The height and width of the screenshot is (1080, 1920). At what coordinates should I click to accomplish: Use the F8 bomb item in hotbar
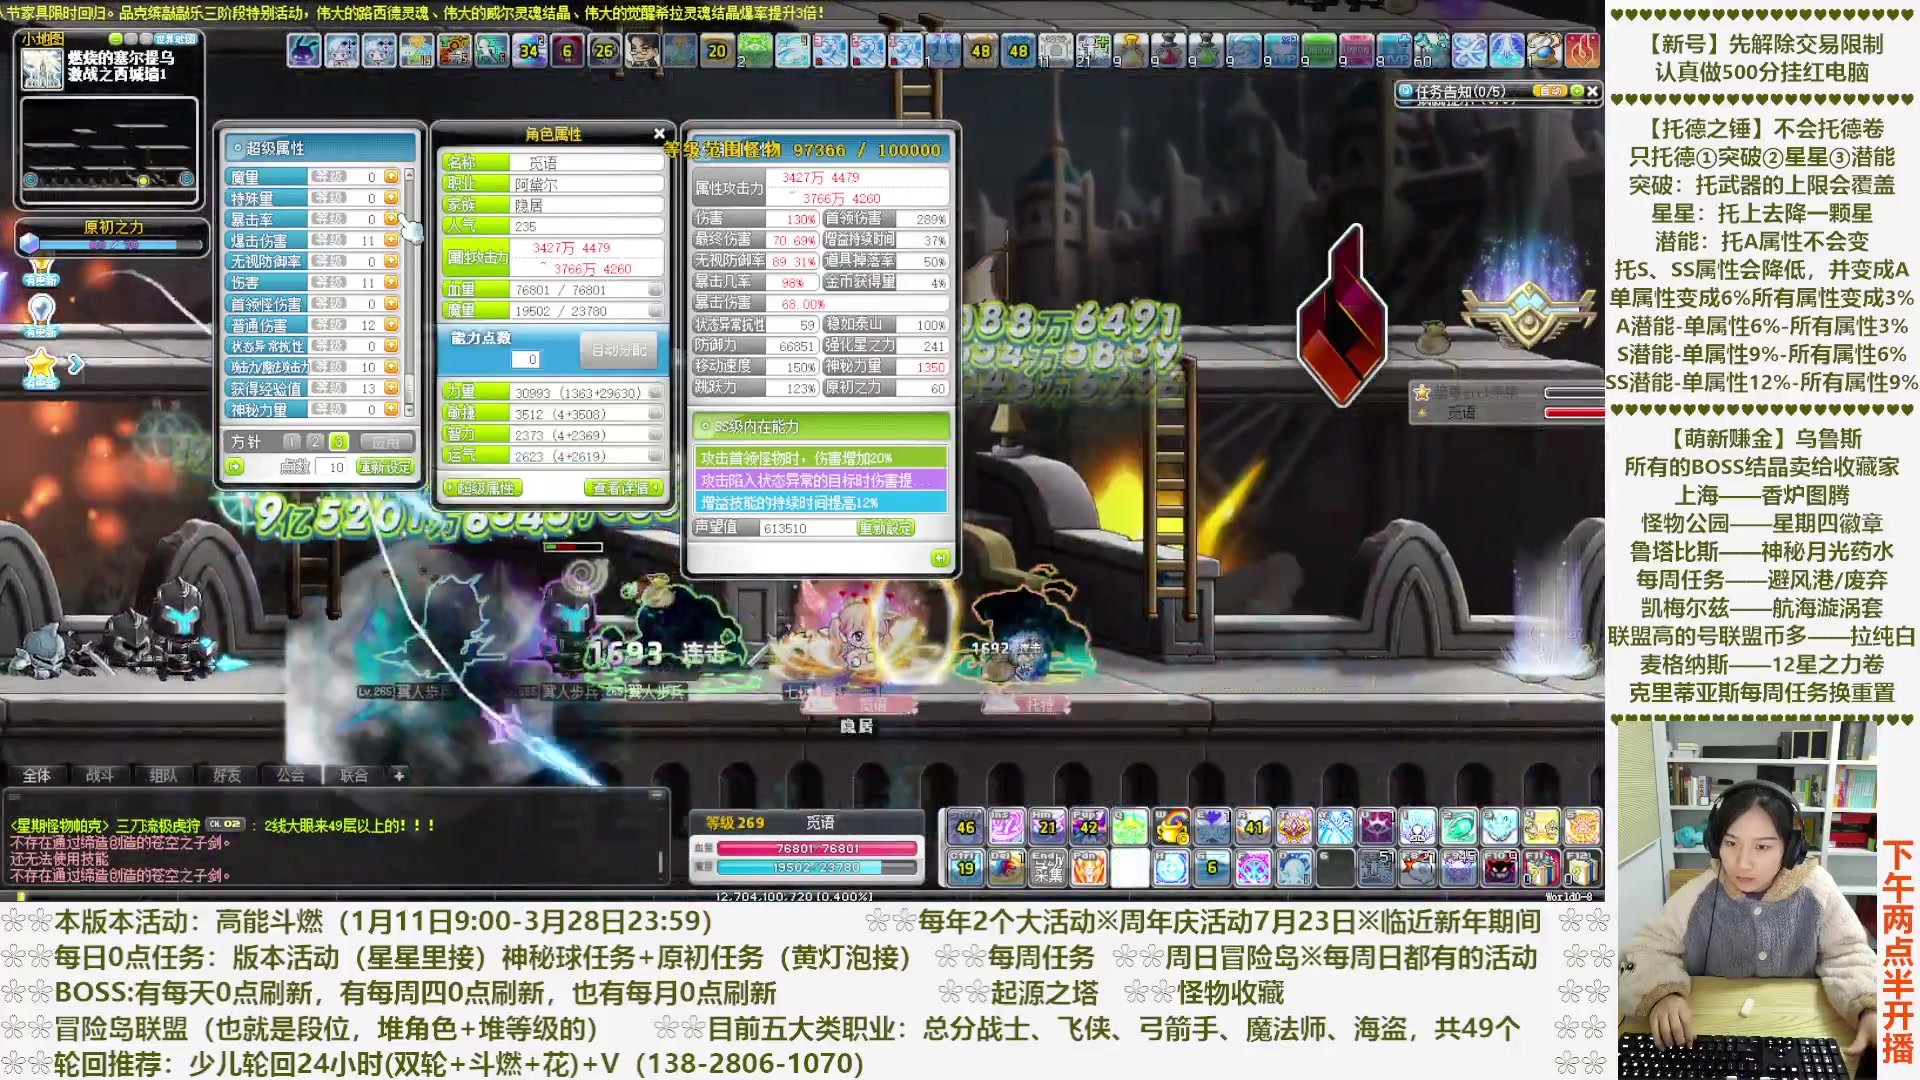tap(1417, 868)
